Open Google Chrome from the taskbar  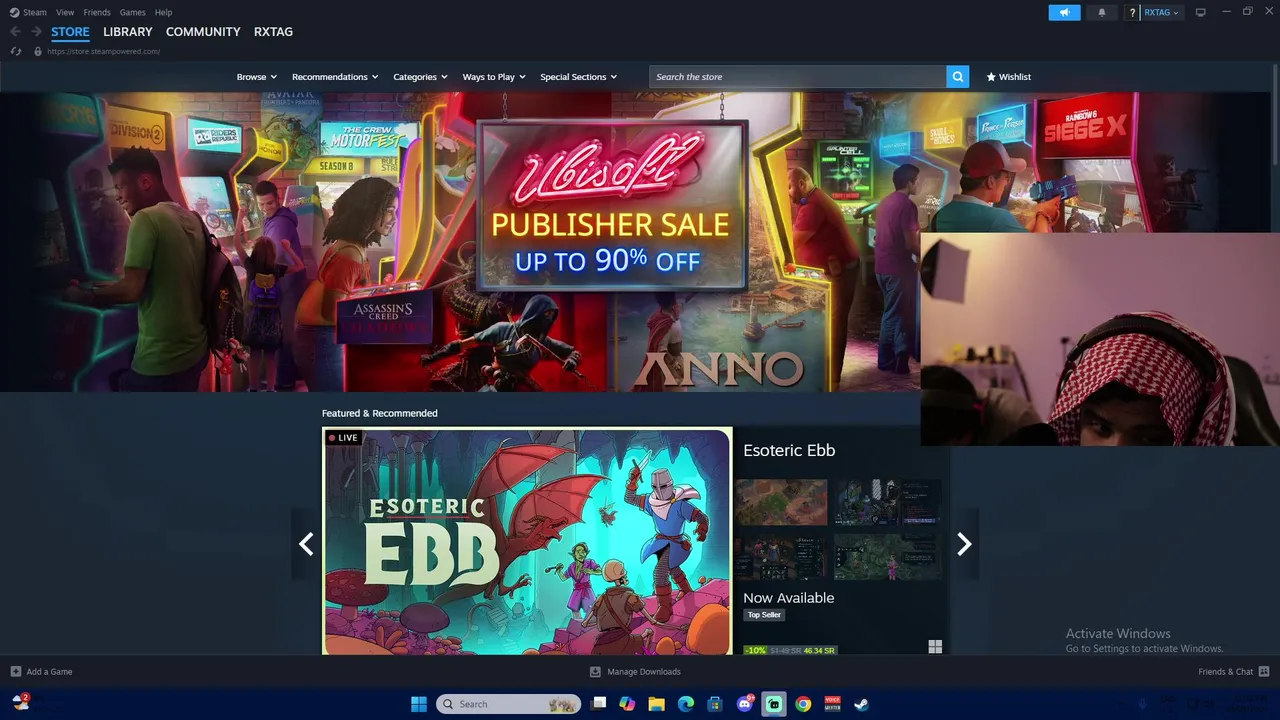[x=803, y=704]
